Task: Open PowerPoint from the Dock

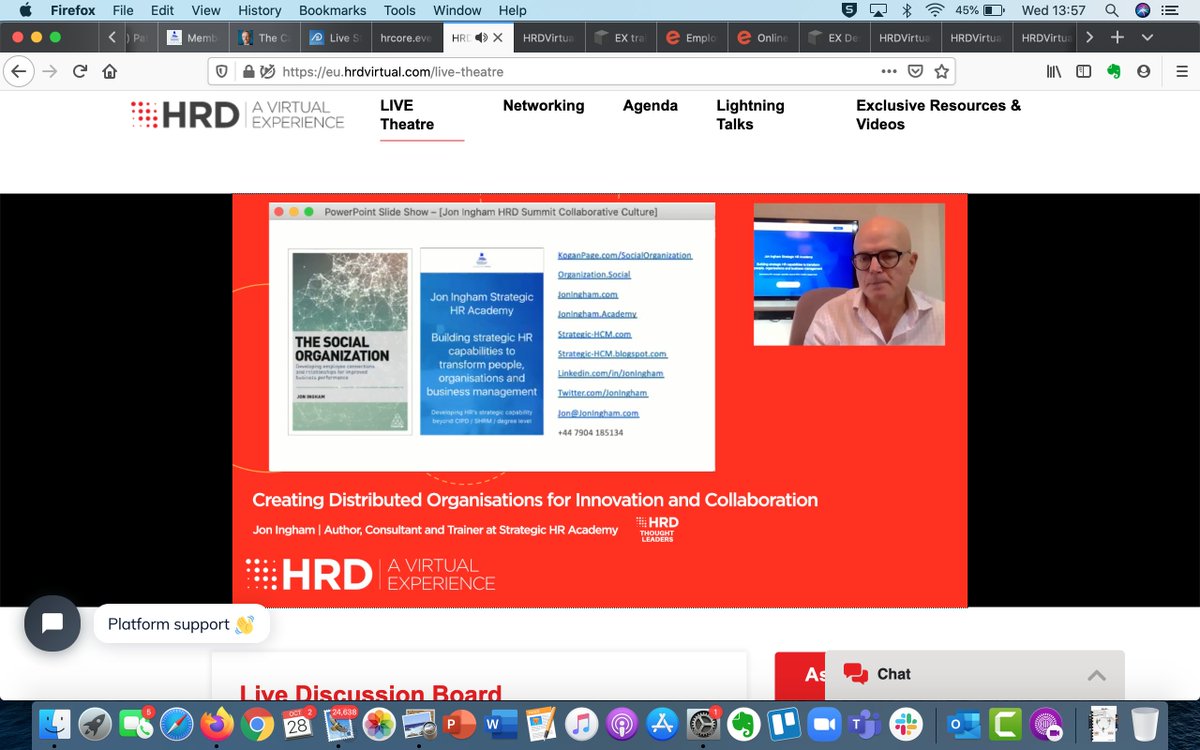Action: pyautogui.click(x=458, y=722)
